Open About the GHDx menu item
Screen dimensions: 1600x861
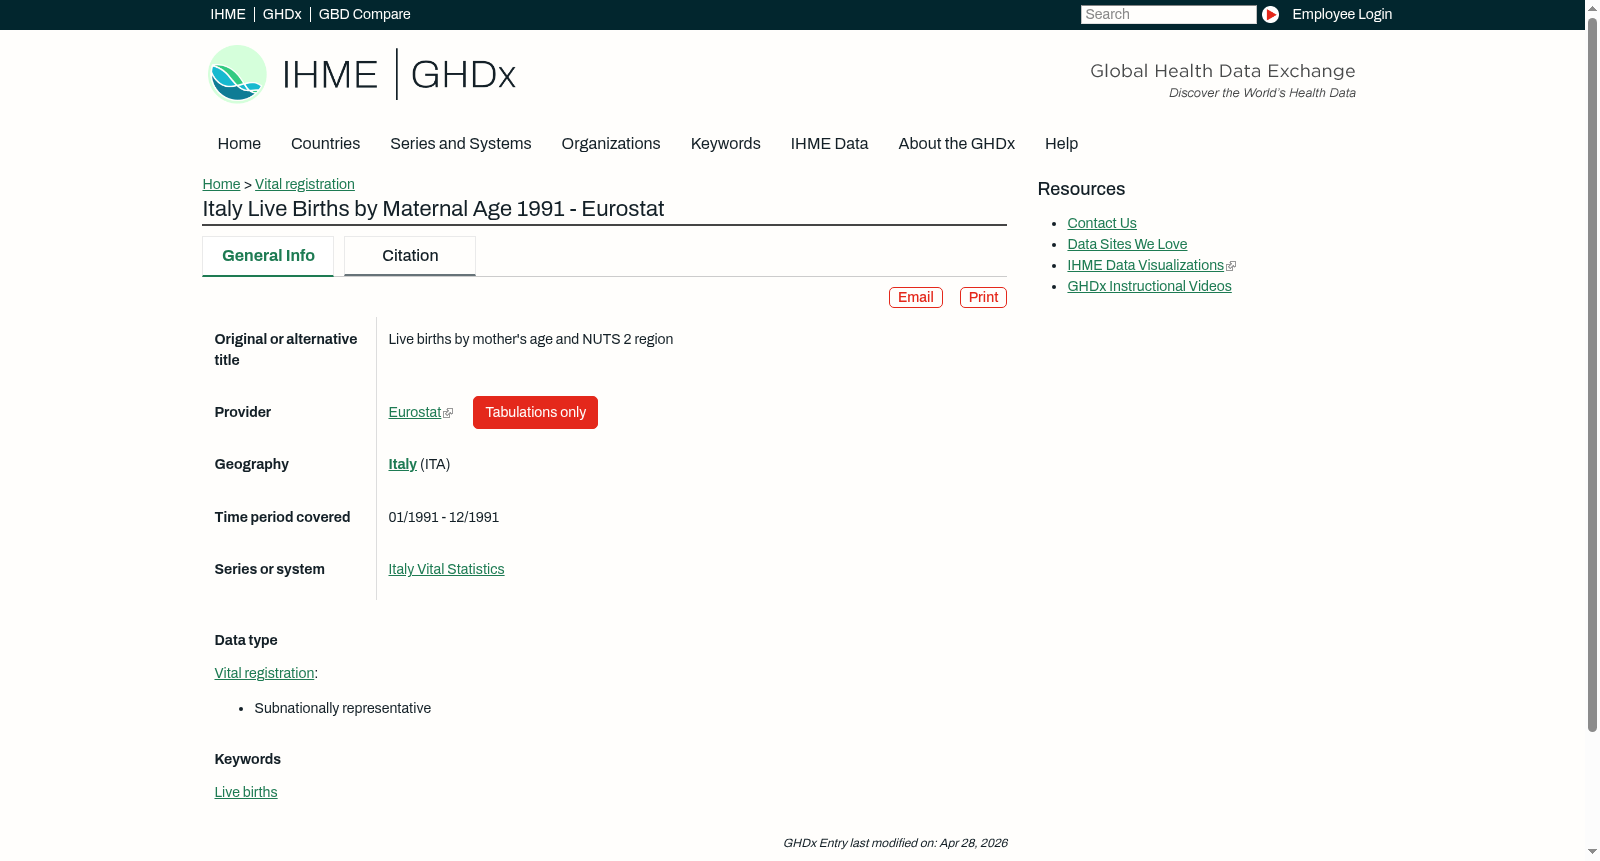coord(957,144)
